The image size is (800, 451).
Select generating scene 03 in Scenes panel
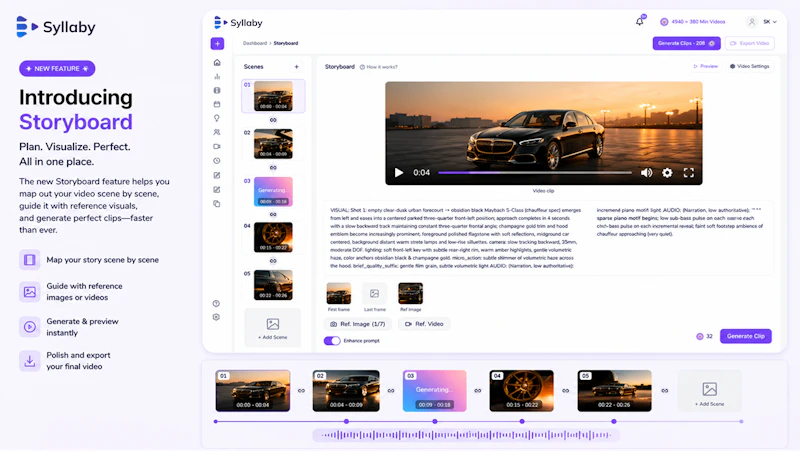pos(273,191)
